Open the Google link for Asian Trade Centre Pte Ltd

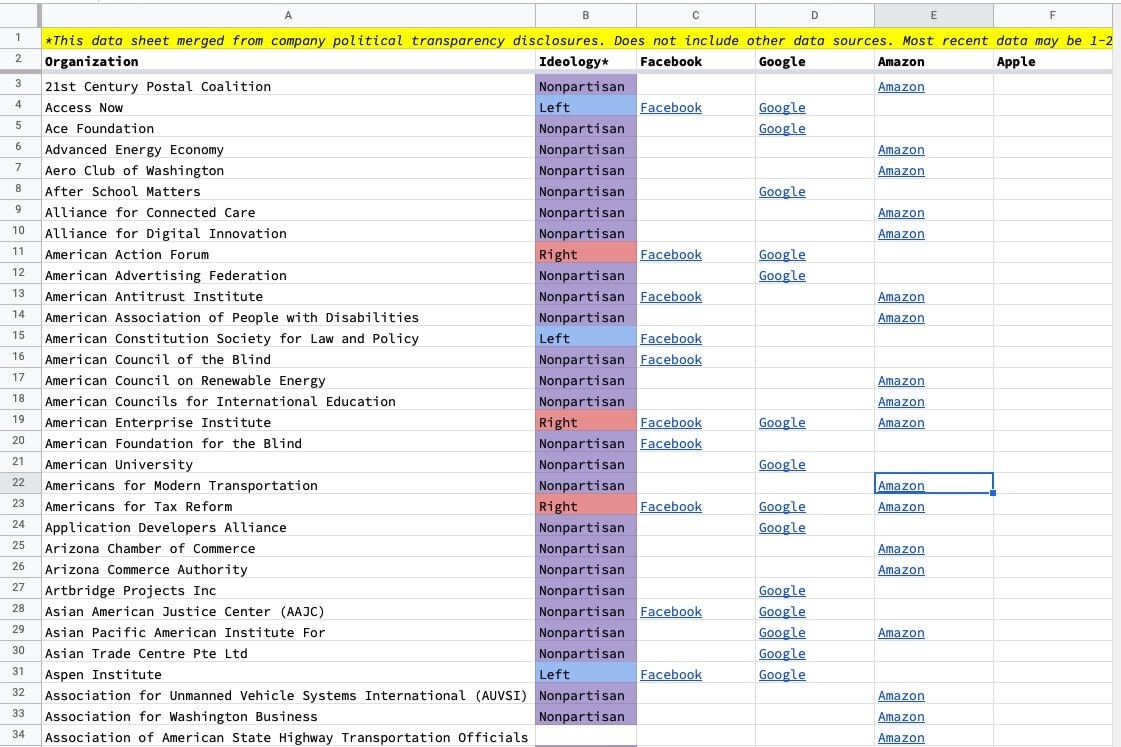[782, 653]
